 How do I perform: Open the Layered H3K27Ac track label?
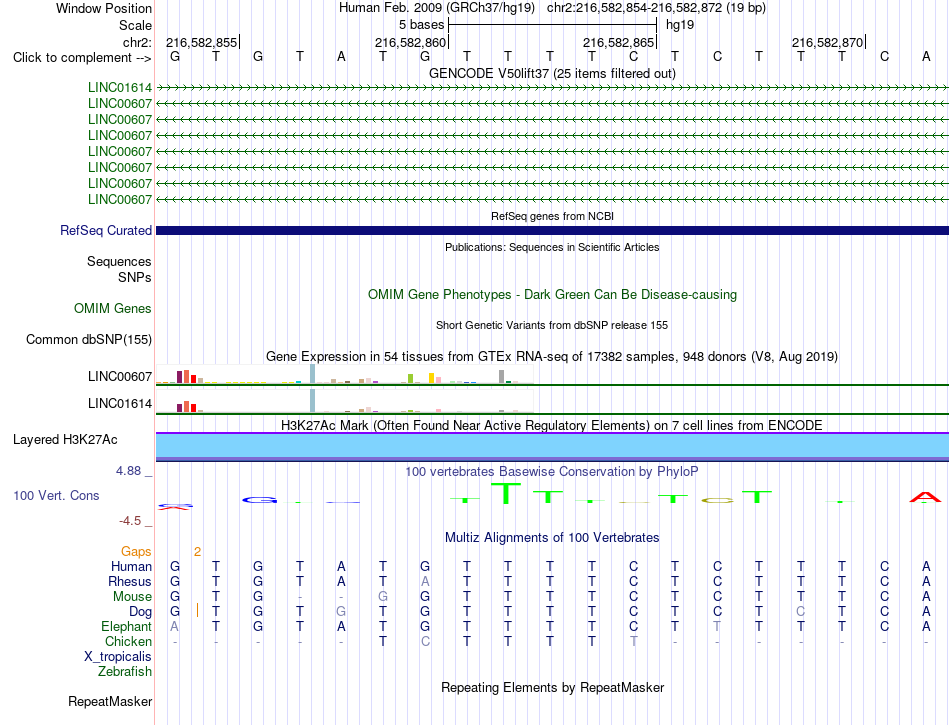65,440
